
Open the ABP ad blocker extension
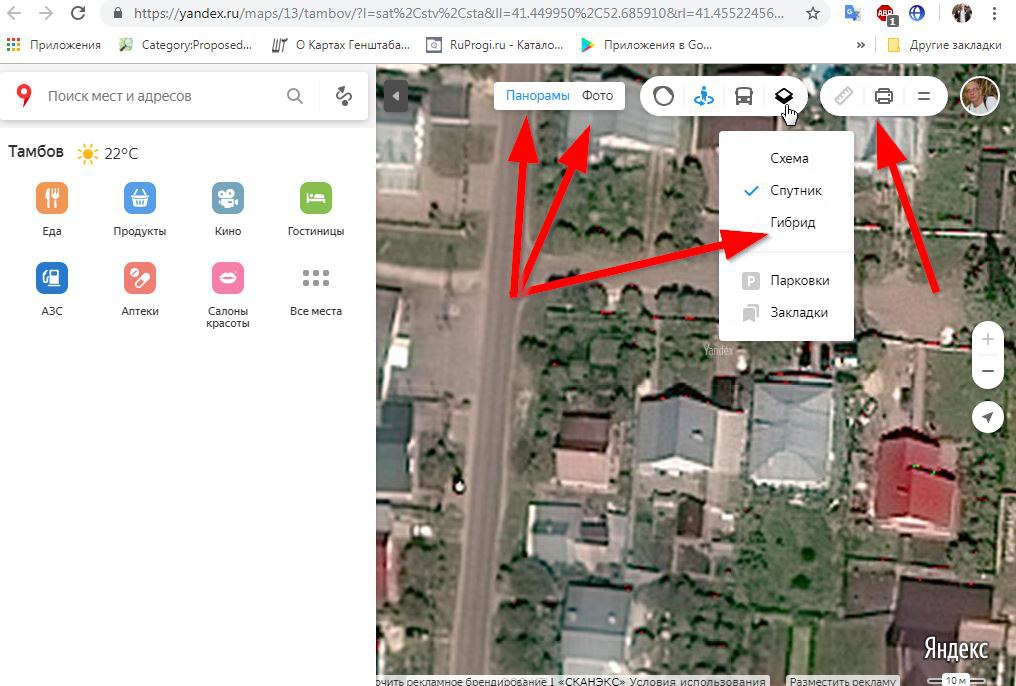(886, 14)
